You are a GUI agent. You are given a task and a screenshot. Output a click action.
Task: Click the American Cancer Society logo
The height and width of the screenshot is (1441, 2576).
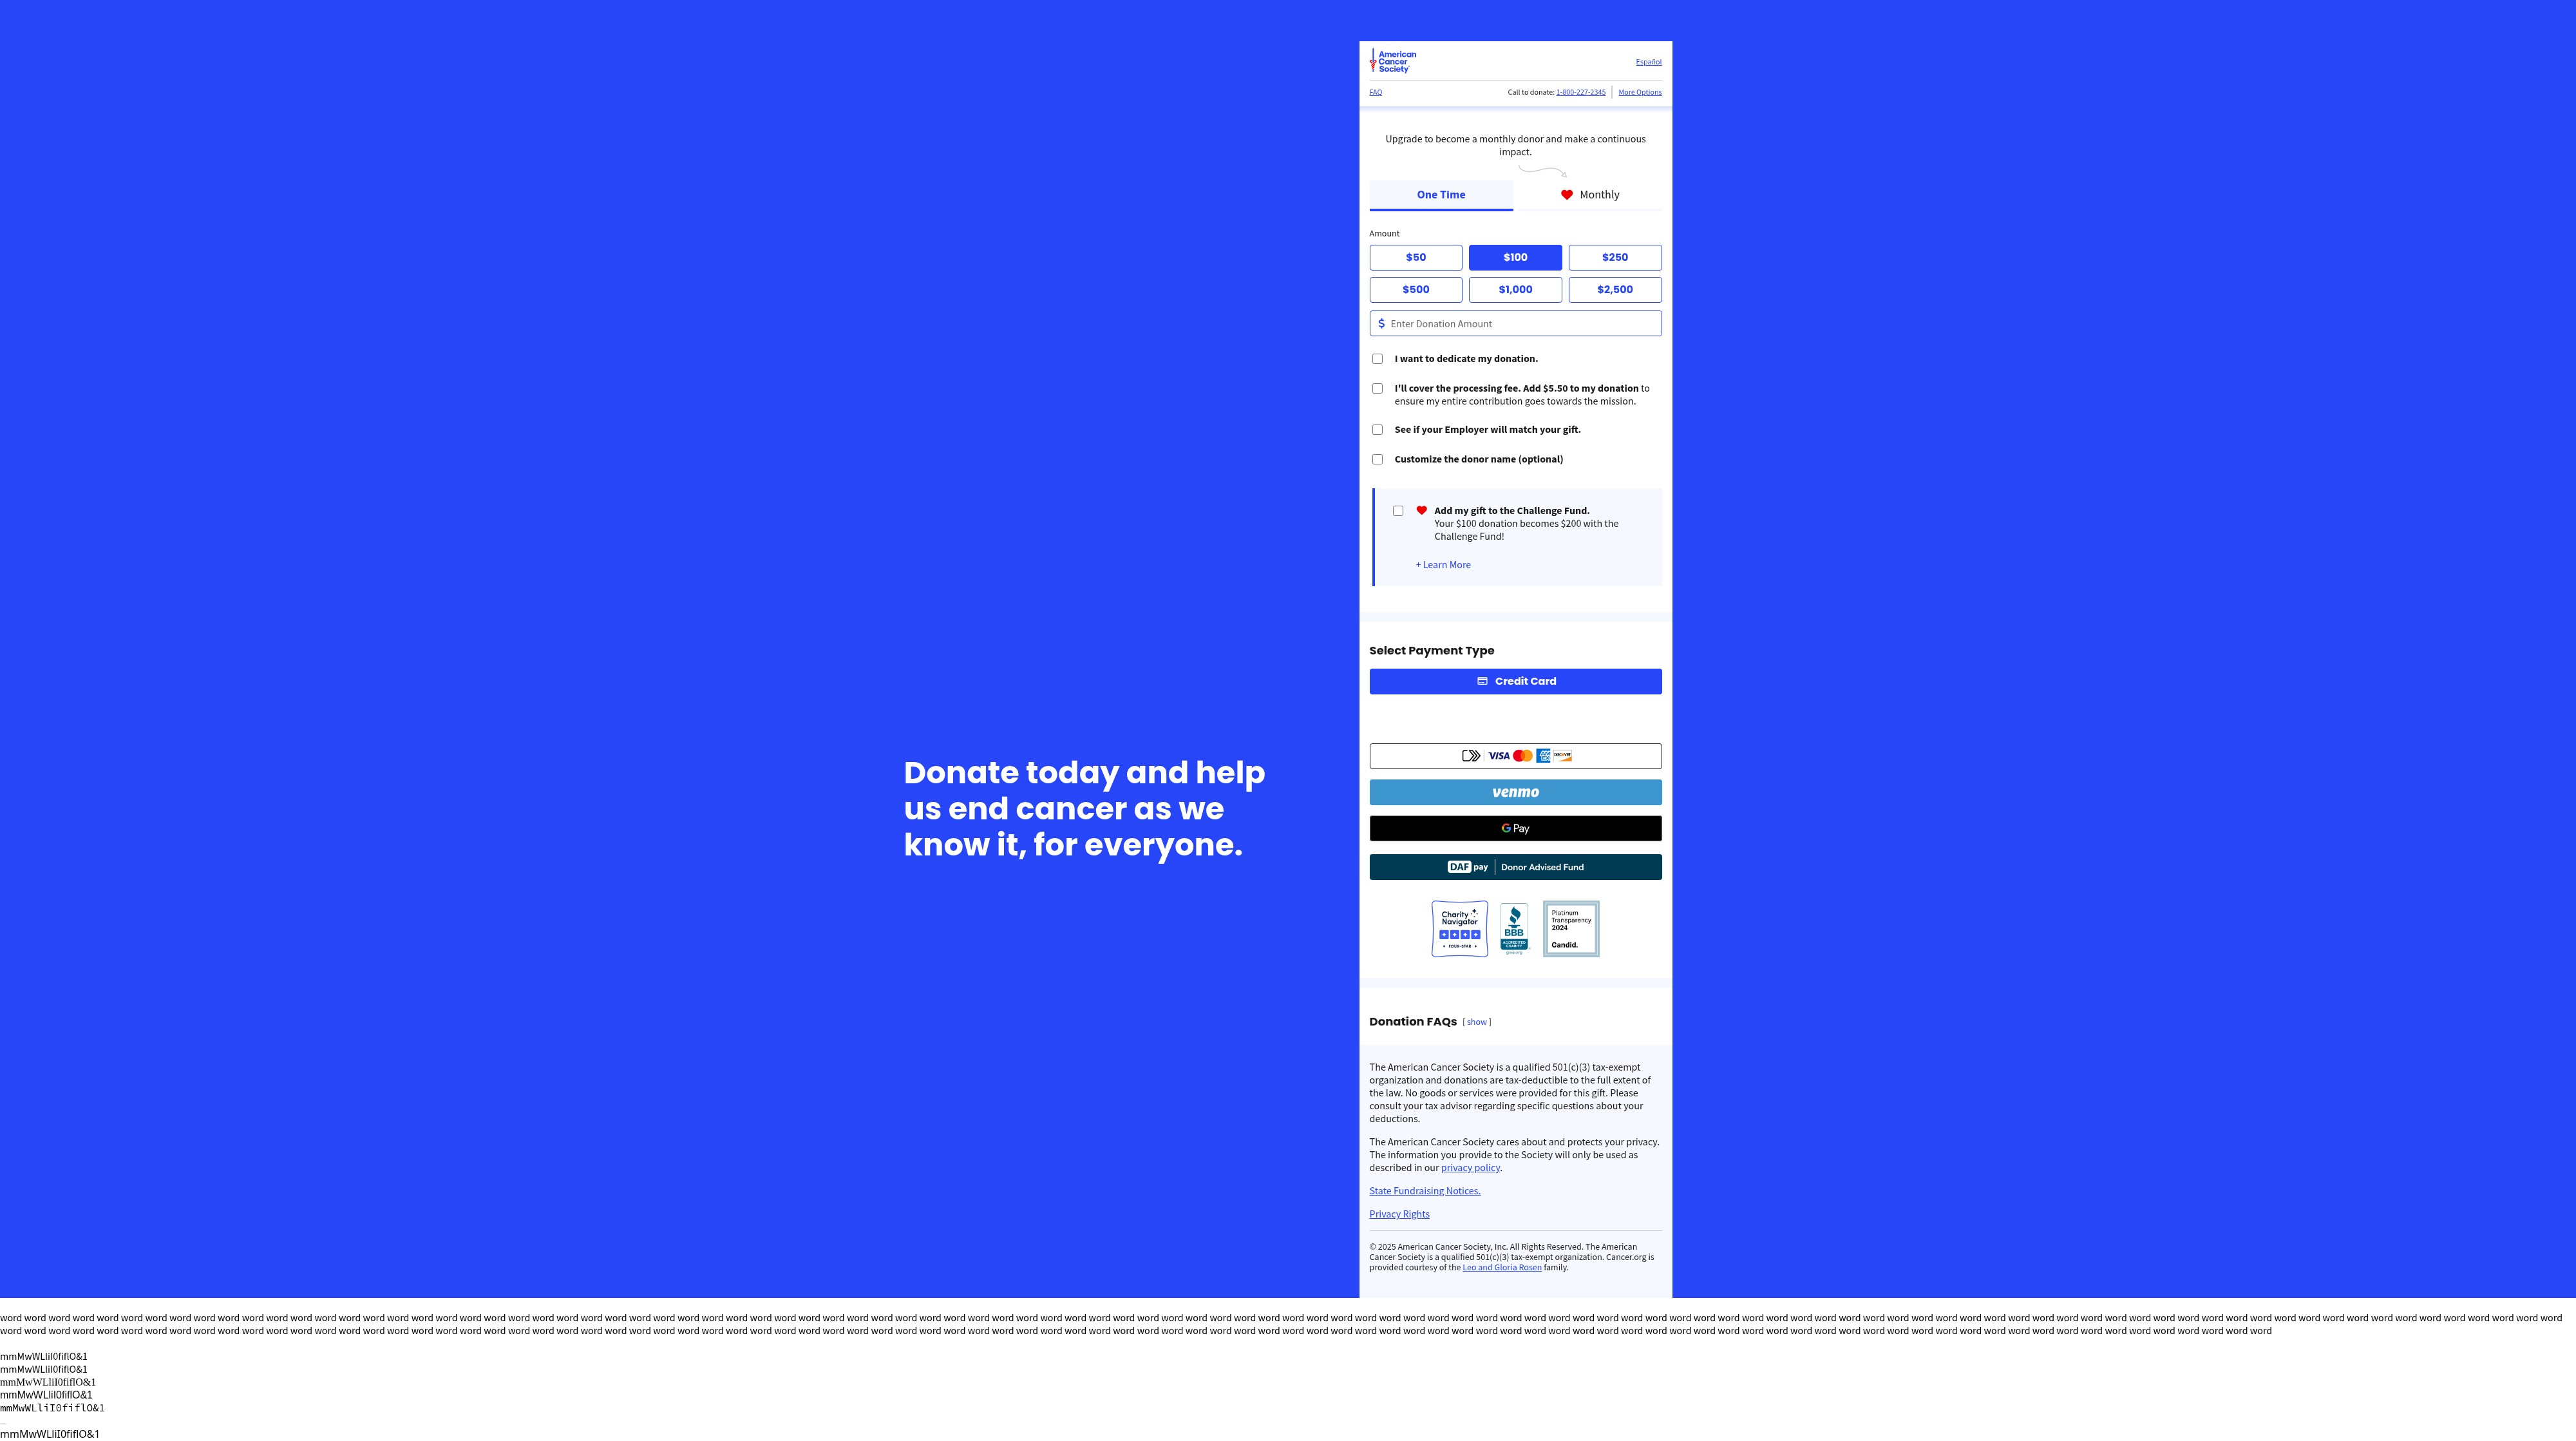point(1392,61)
